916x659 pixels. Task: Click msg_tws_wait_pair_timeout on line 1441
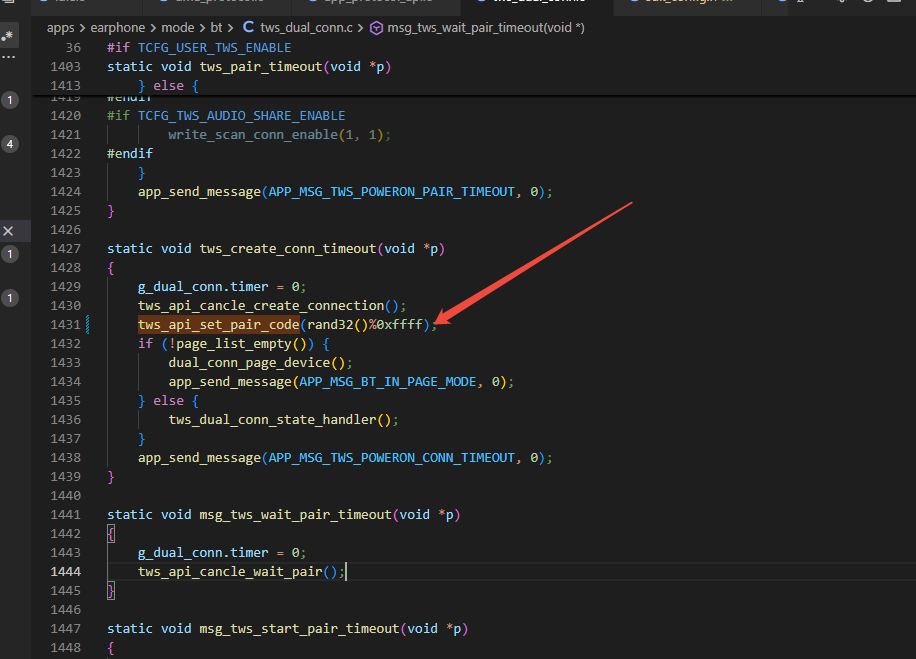296,515
